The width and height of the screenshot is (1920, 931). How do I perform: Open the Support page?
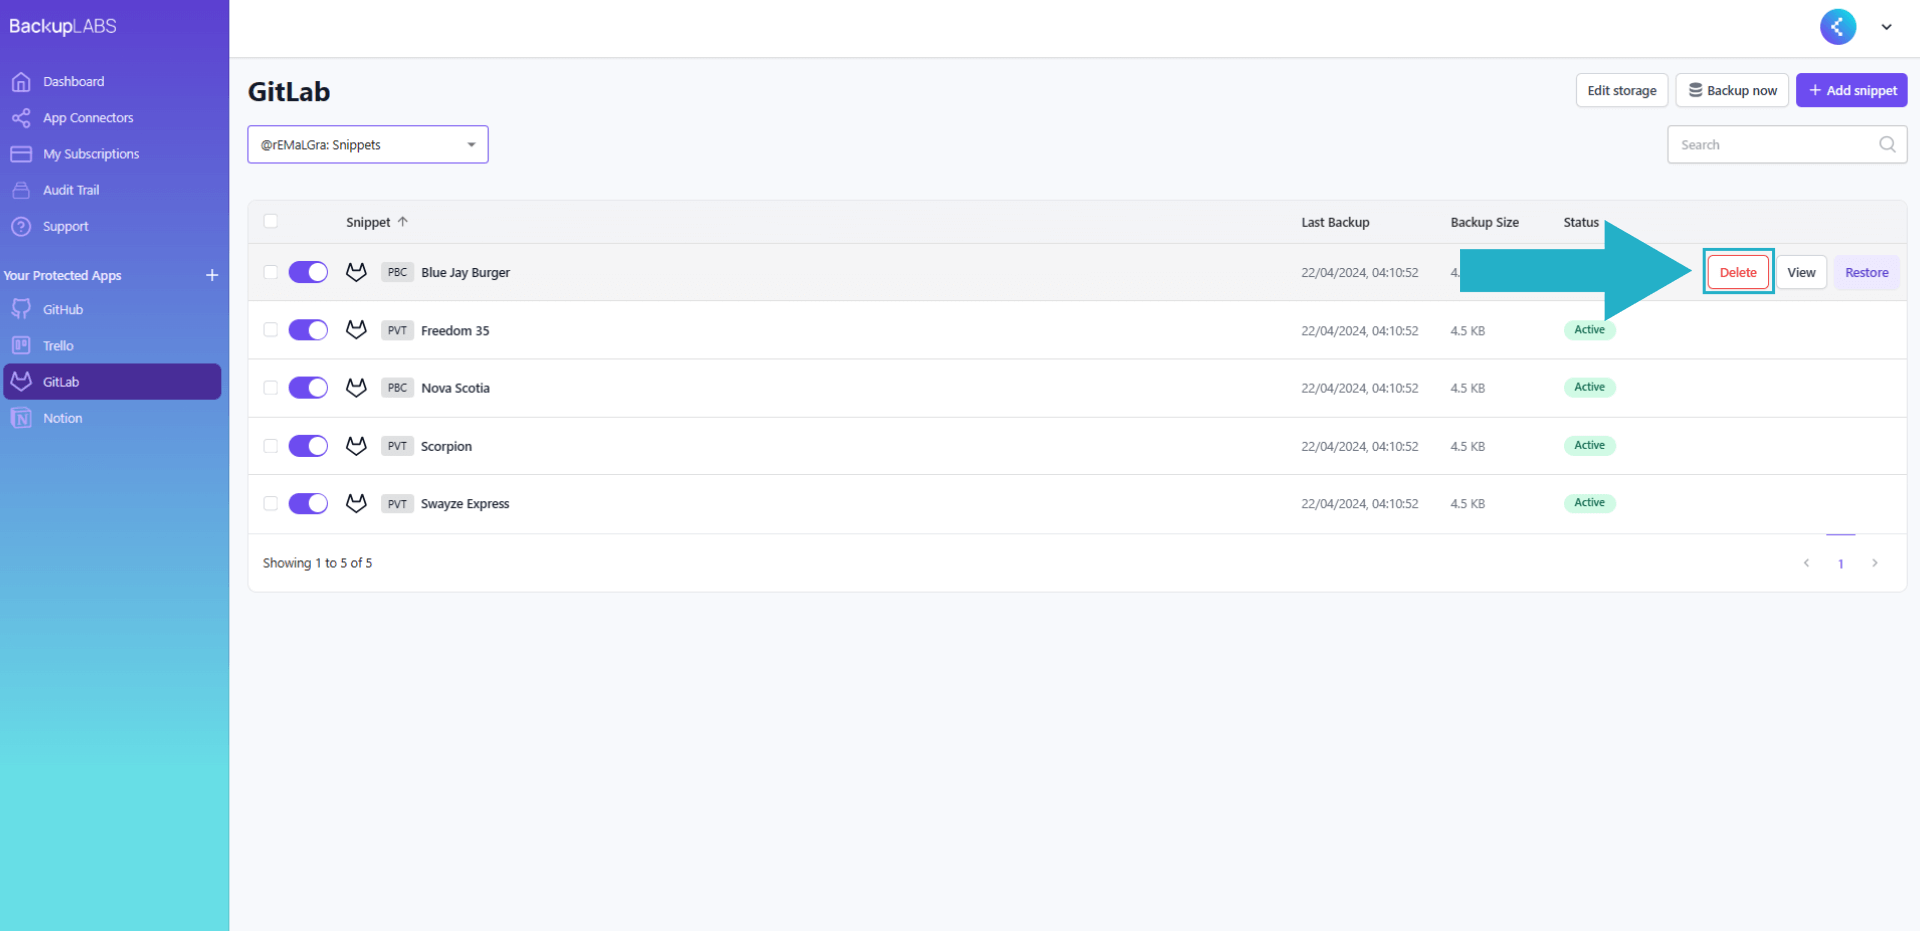(x=66, y=226)
